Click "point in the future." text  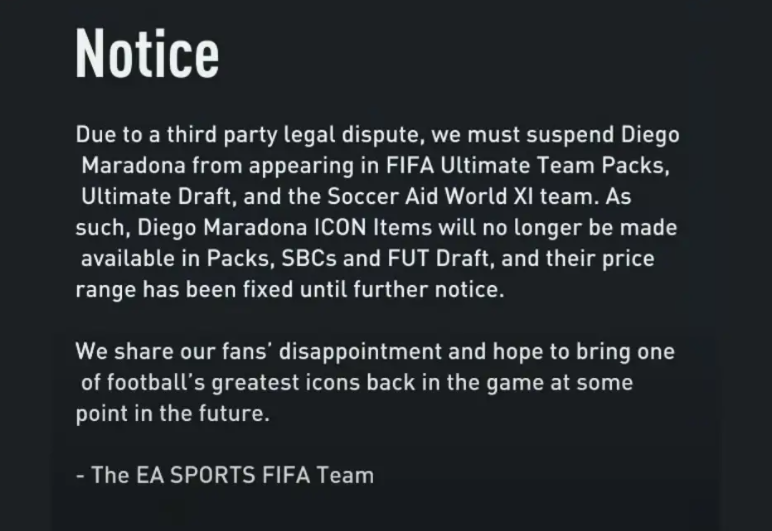click(173, 414)
